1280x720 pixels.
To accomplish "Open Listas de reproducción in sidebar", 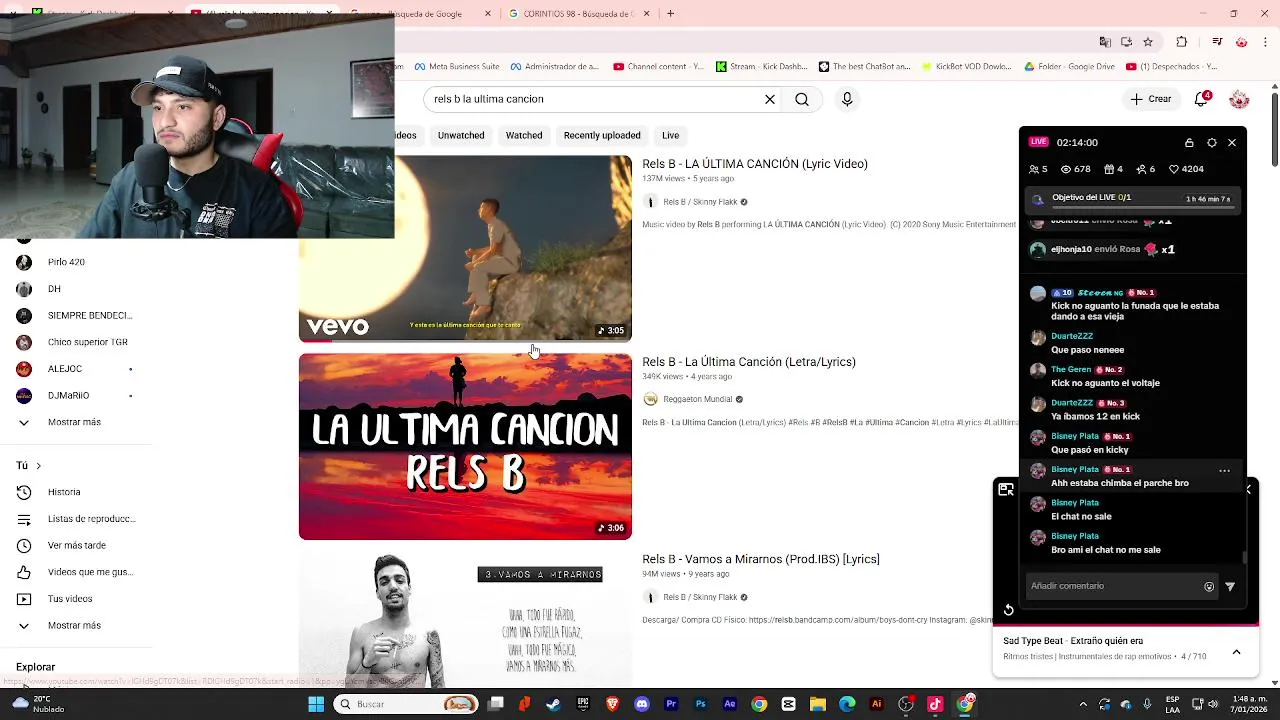I will 76,518.
